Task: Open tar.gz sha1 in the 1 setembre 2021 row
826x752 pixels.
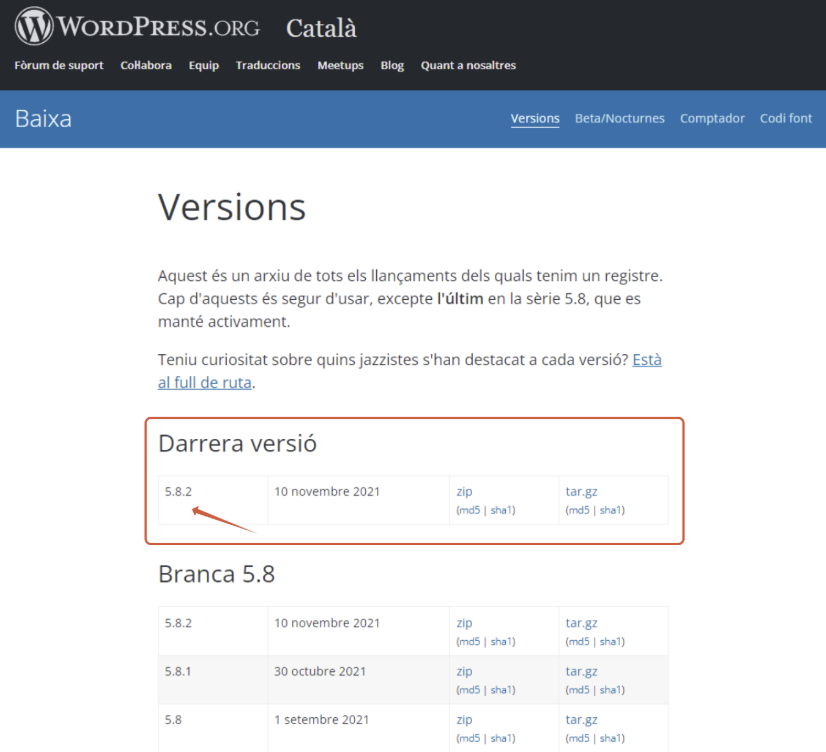Action: 611,738
